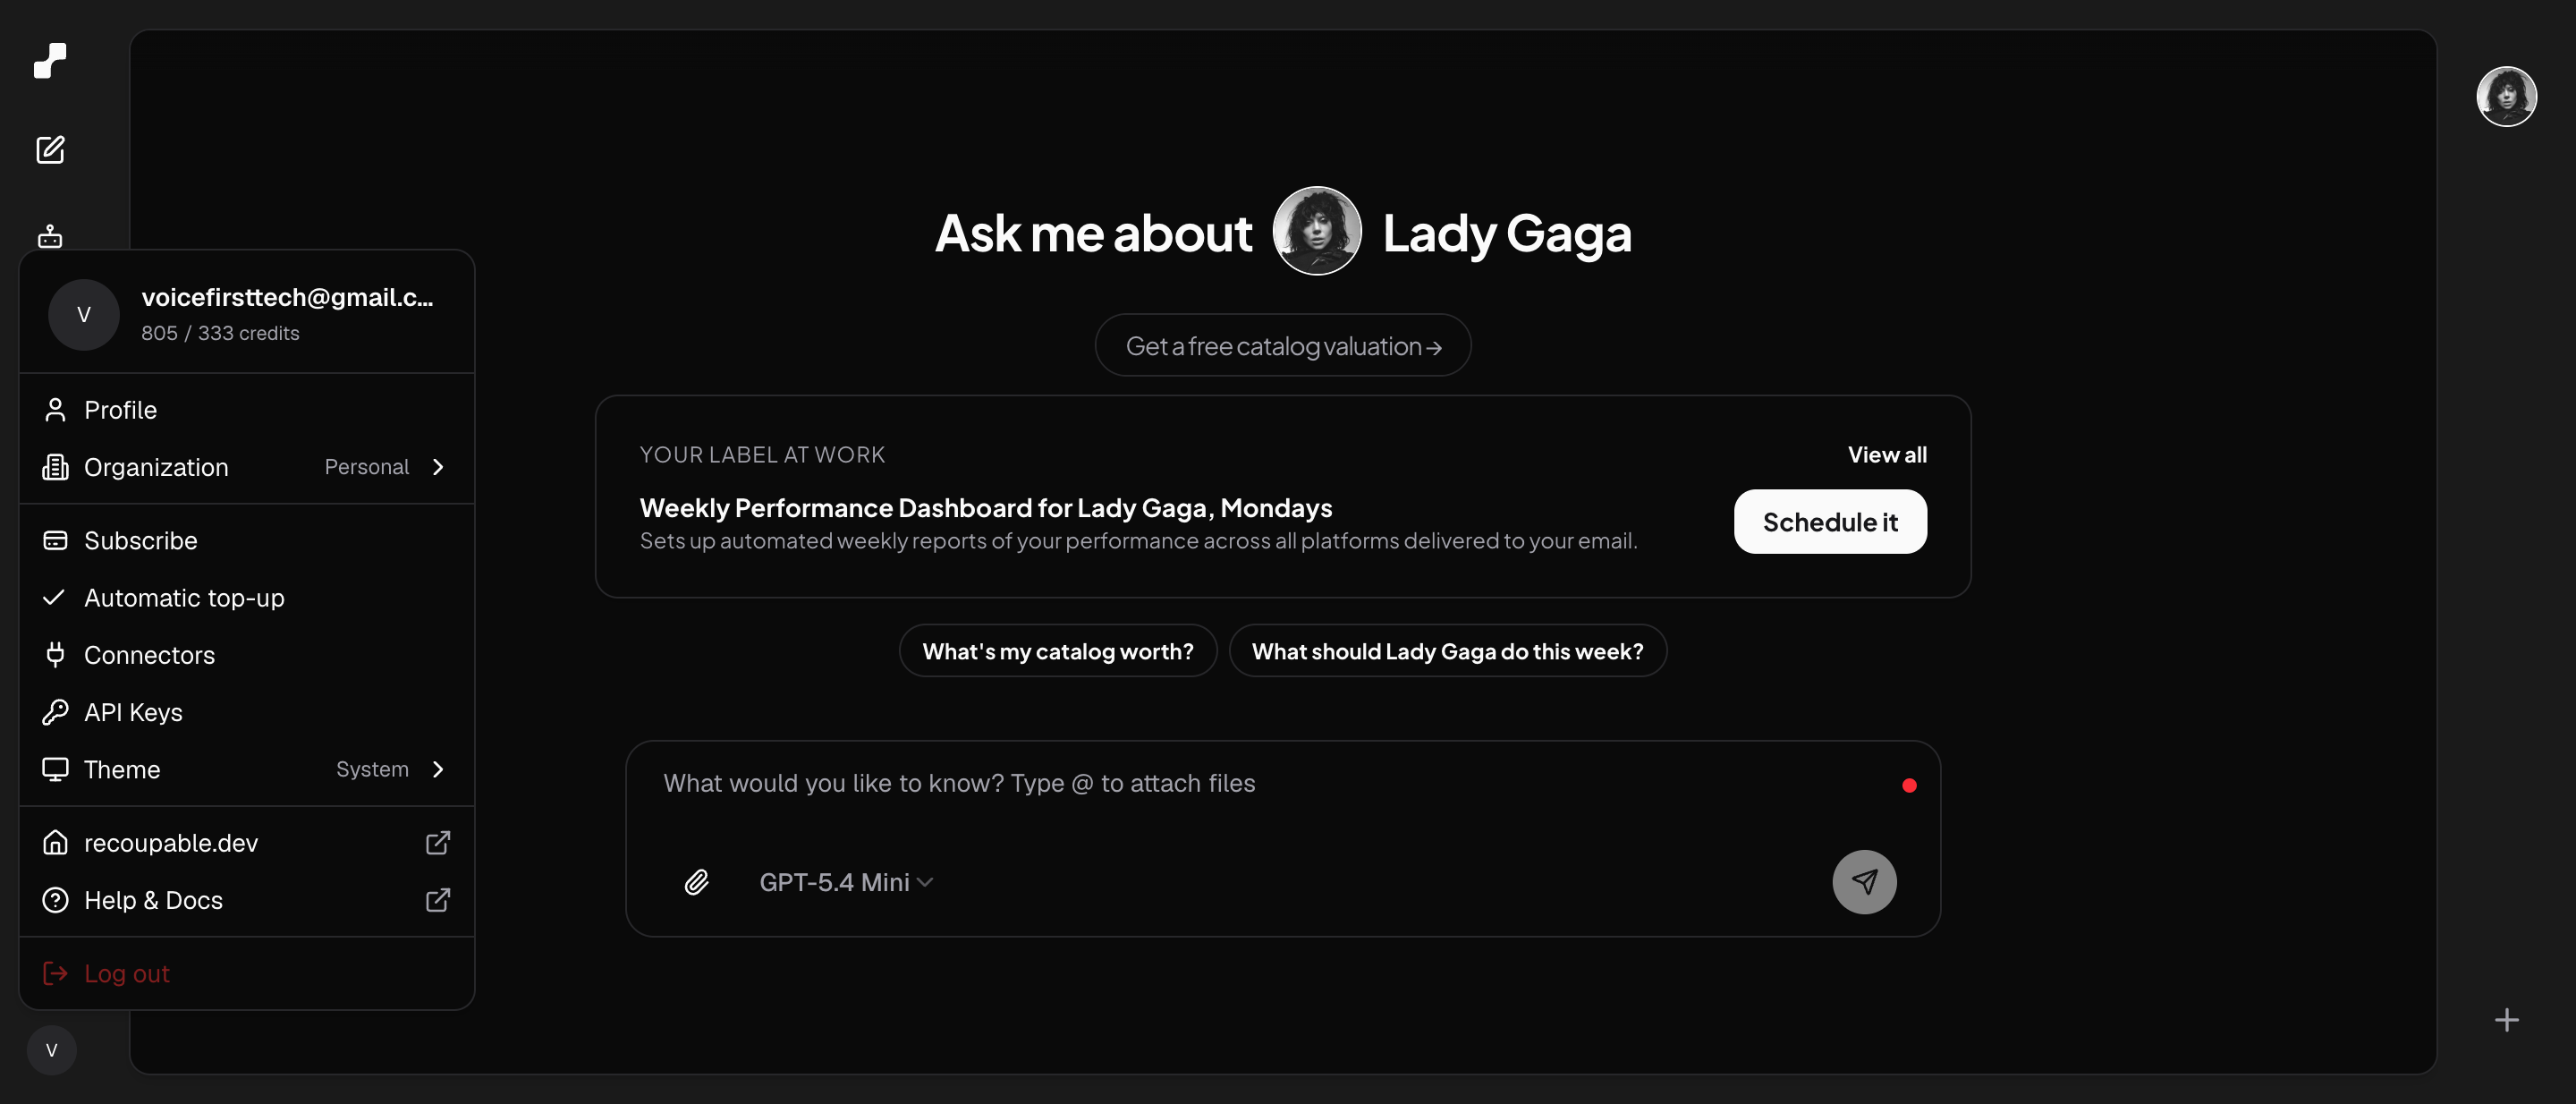Viewport: 2576px width, 1104px height.
Task: Open the agents robot icon in sidebar
Action: (x=50, y=236)
